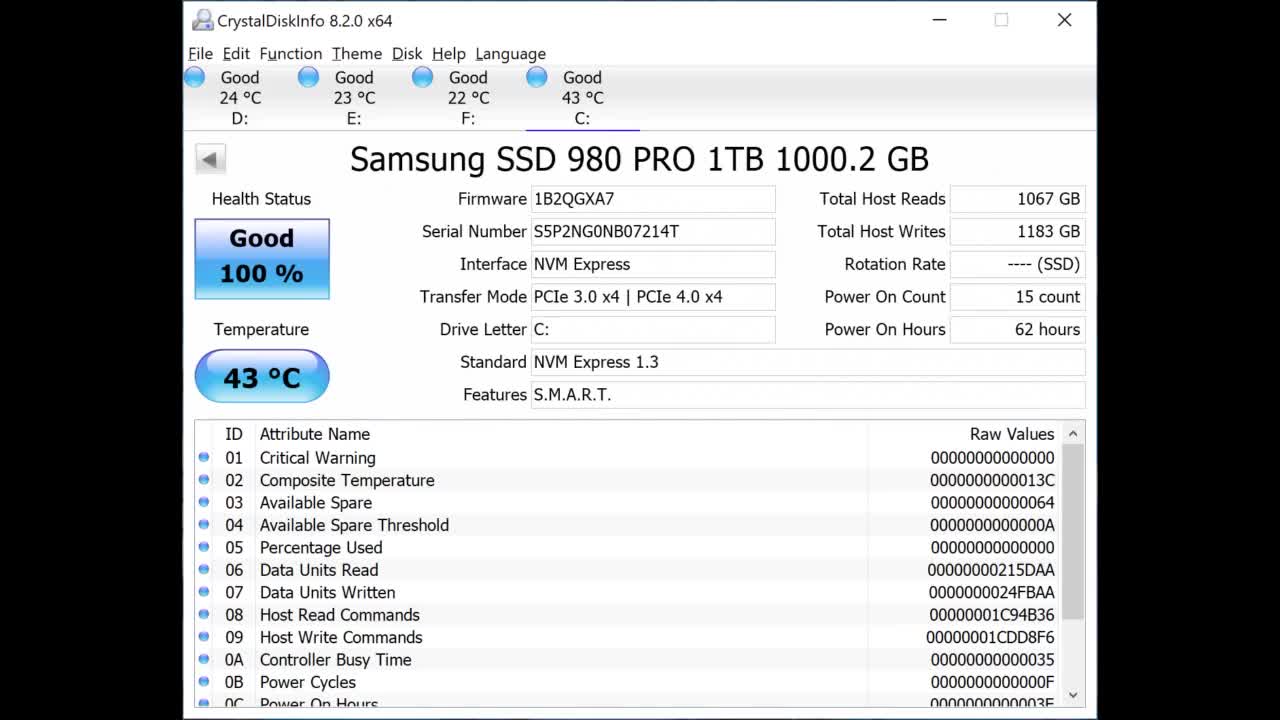The height and width of the screenshot is (720, 1280).
Task: Select the Composite Temperature attribute name
Action: coord(347,480)
